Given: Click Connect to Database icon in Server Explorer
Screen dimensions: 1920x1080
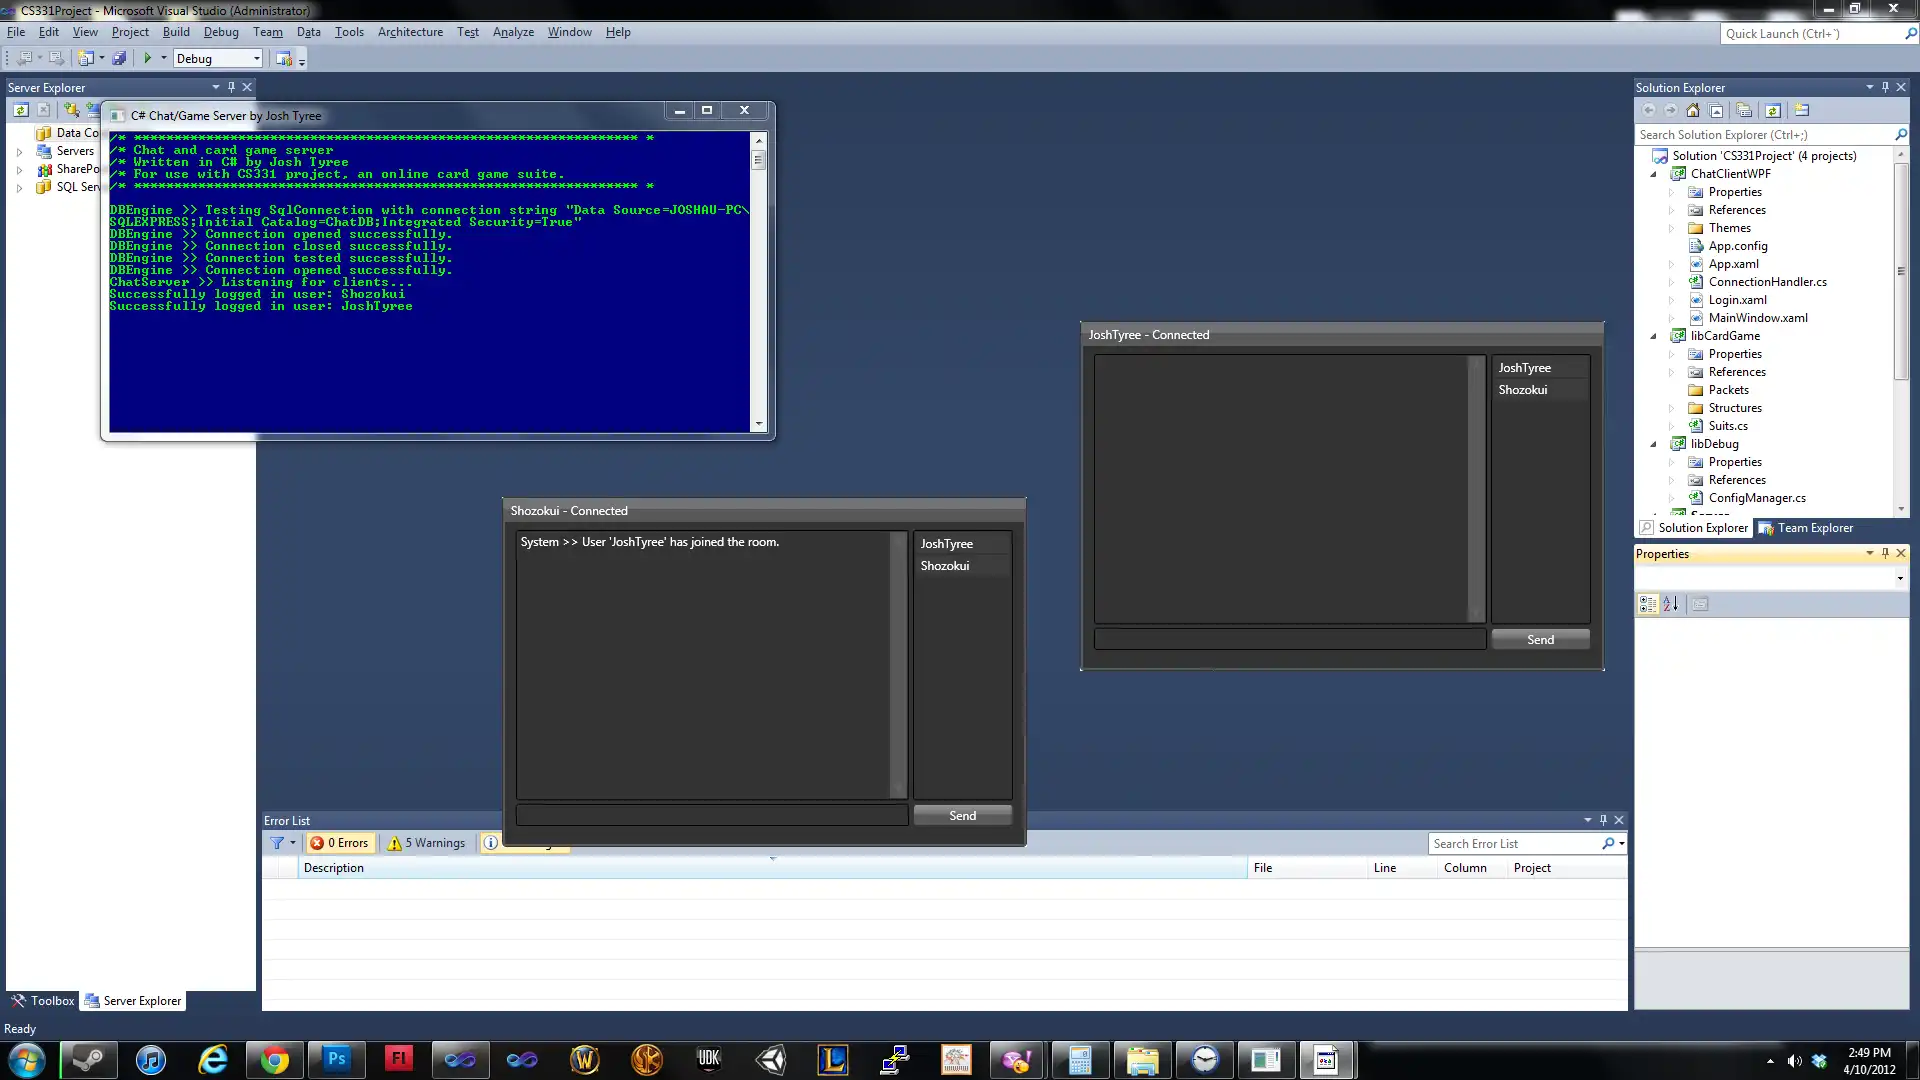Looking at the screenshot, I should (72, 110).
